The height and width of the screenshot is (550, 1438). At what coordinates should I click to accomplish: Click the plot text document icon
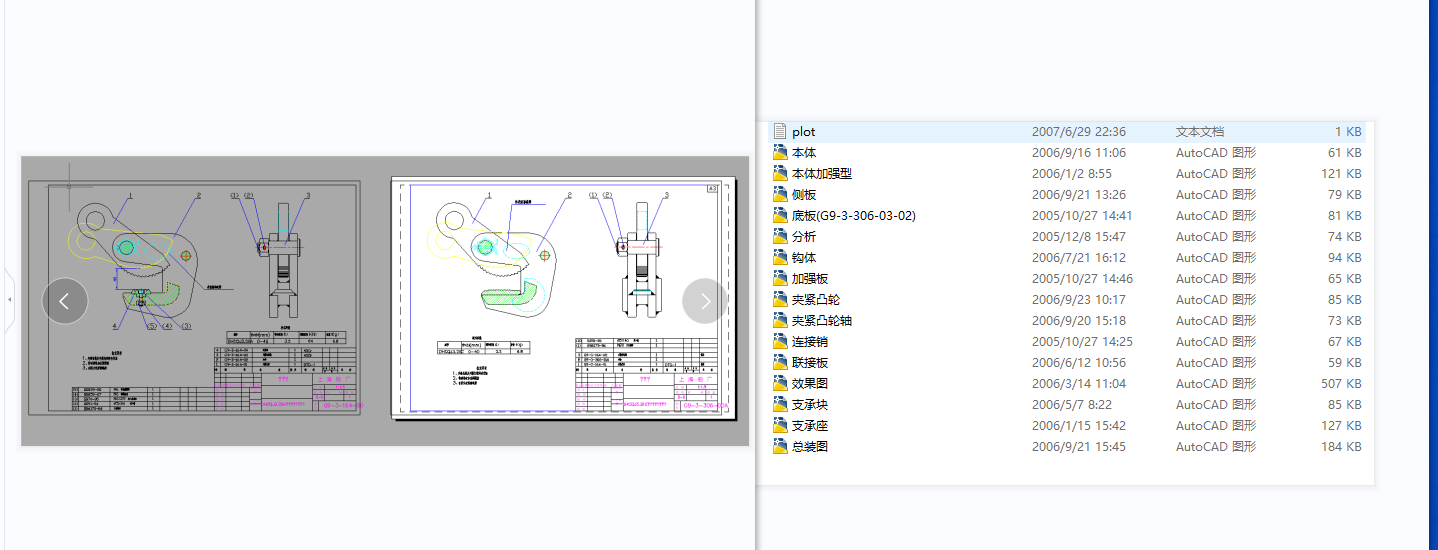click(781, 131)
